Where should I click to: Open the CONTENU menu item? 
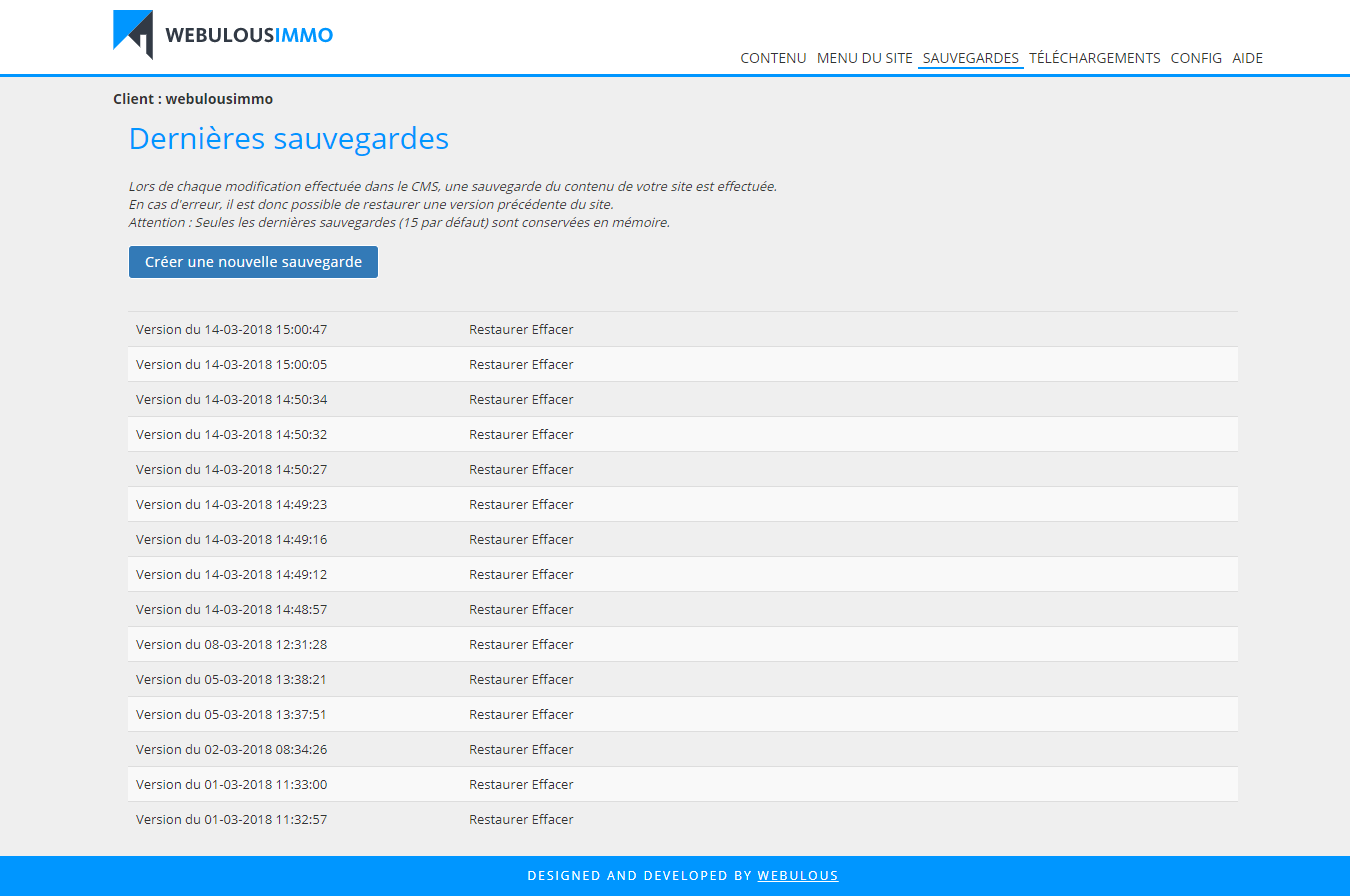point(773,58)
